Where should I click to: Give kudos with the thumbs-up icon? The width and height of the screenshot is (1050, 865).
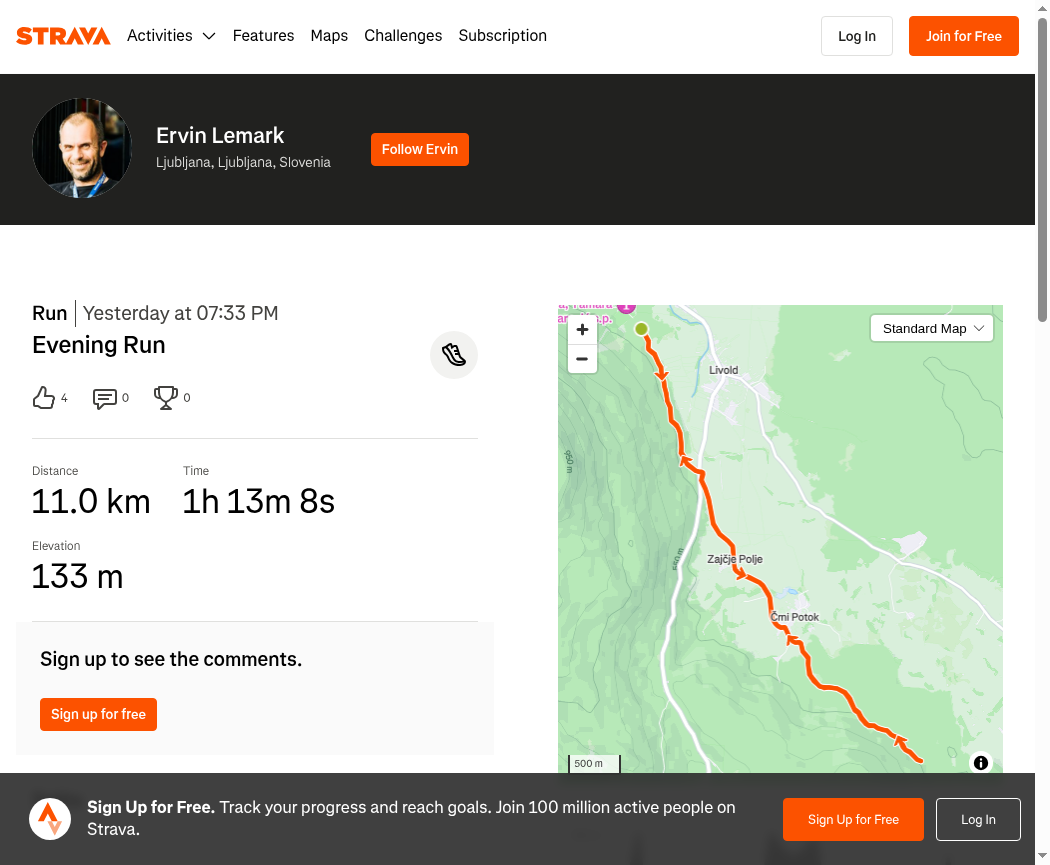tap(44, 398)
